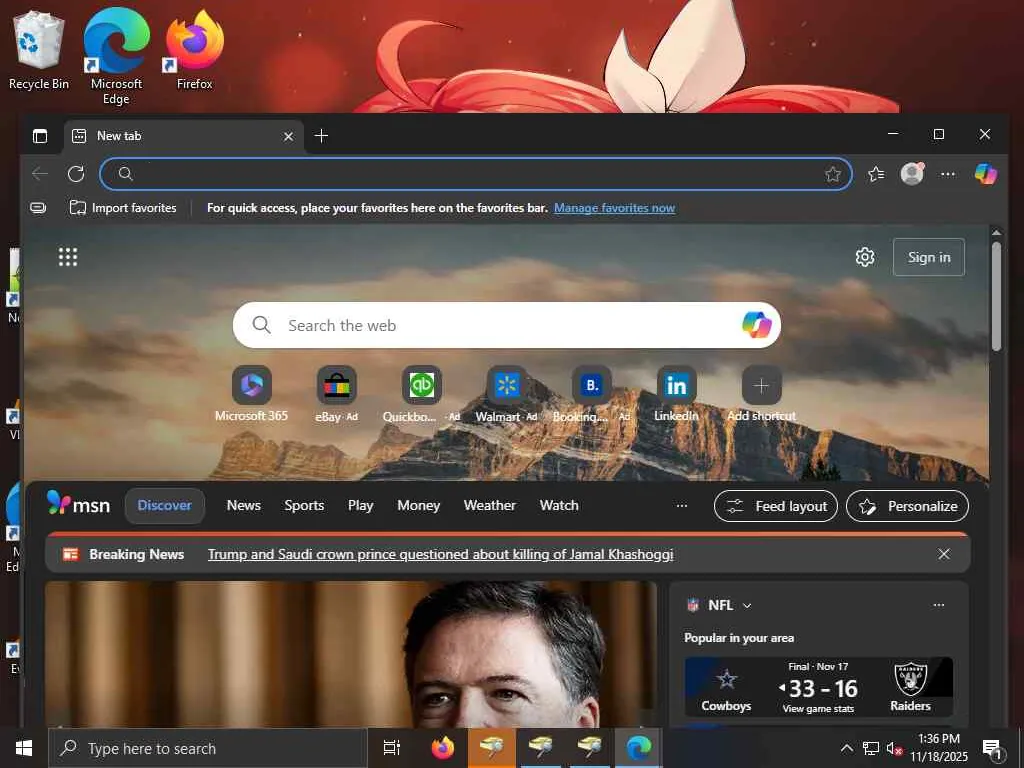
Task: Open Cowboys vs Raiders View game stats
Action: pyautogui.click(x=818, y=709)
